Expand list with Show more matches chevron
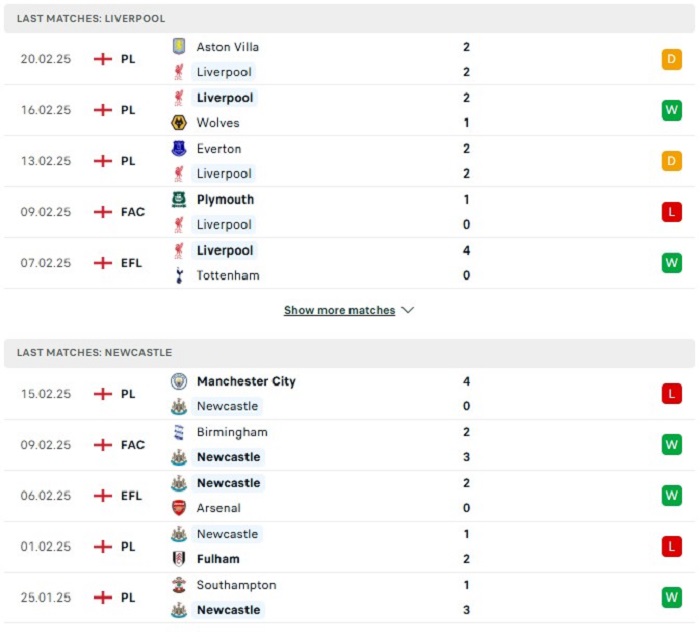Screen dimensions: 700x637 [408, 310]
